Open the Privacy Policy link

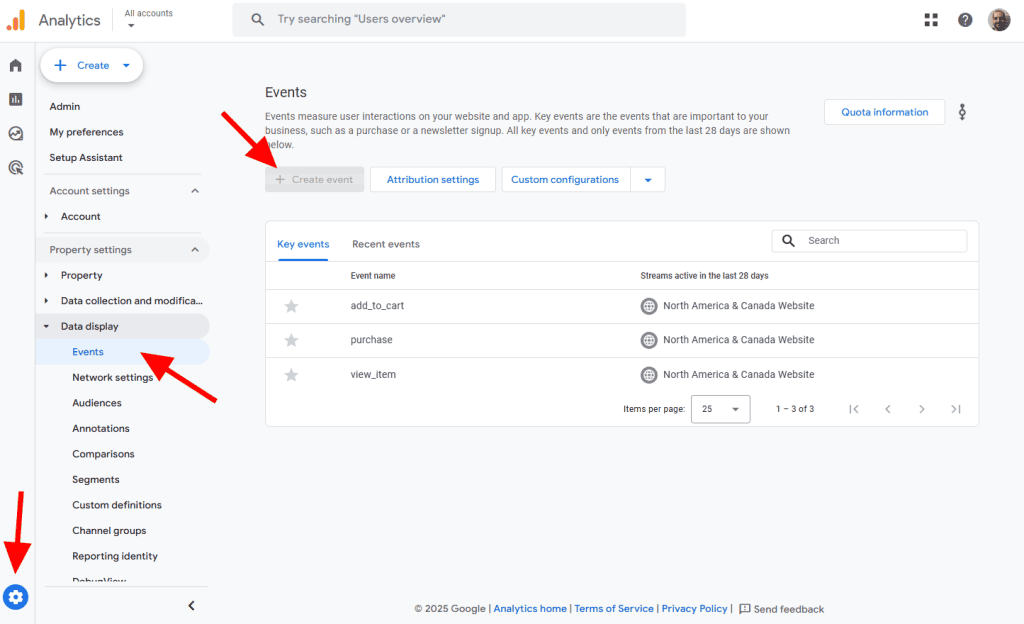(x=694, y=609)
